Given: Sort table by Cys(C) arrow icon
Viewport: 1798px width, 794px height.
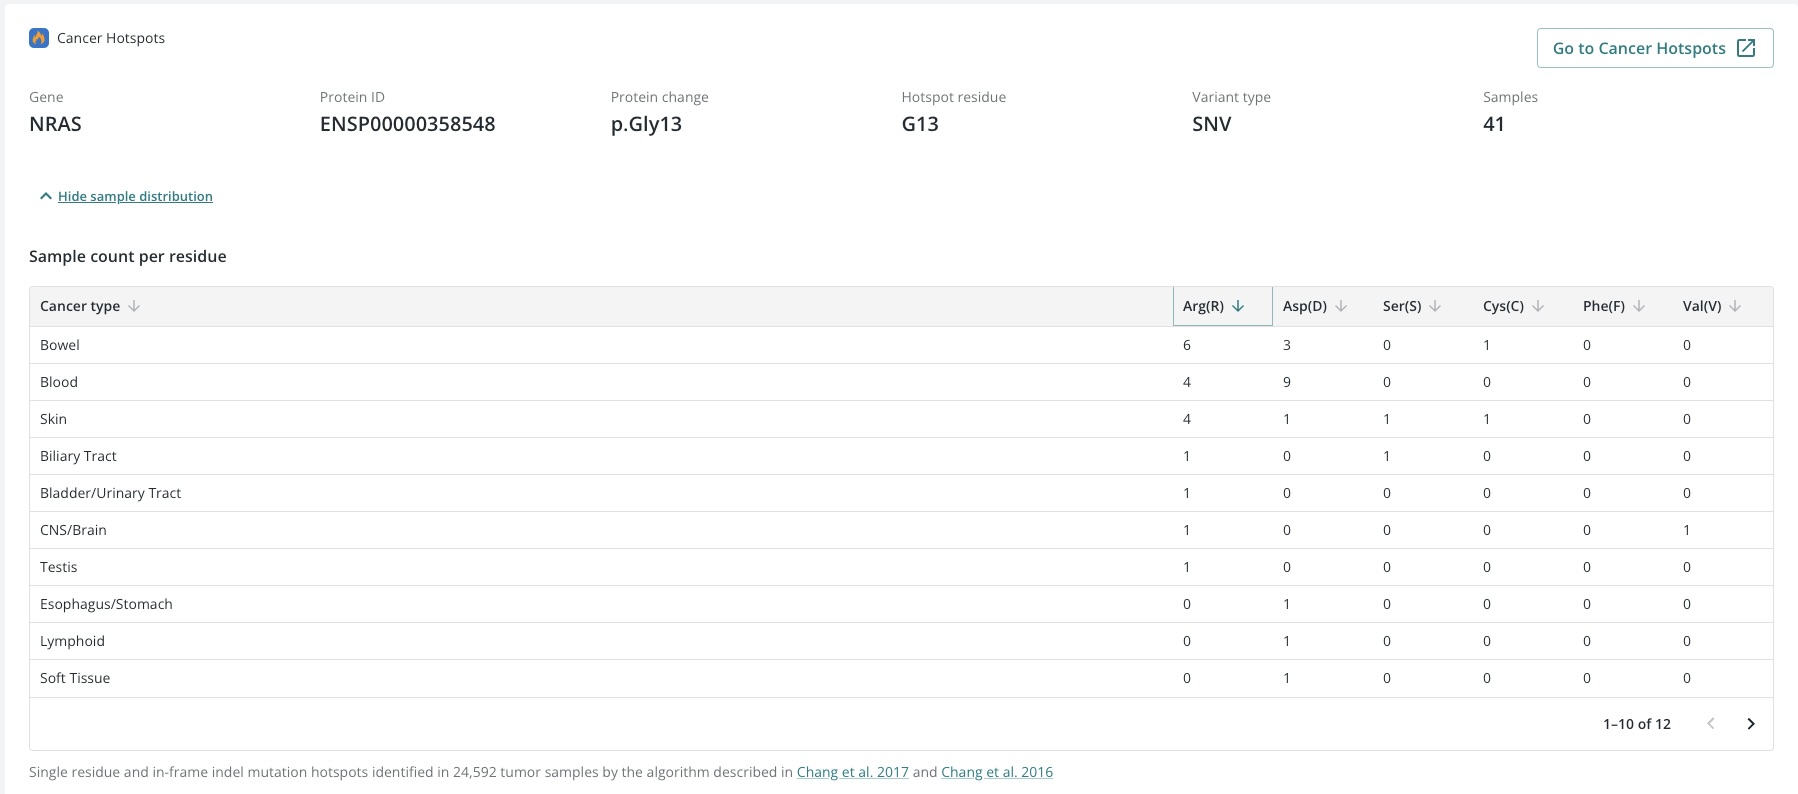Looking at the screenshot, I should tap(1538, 306).
